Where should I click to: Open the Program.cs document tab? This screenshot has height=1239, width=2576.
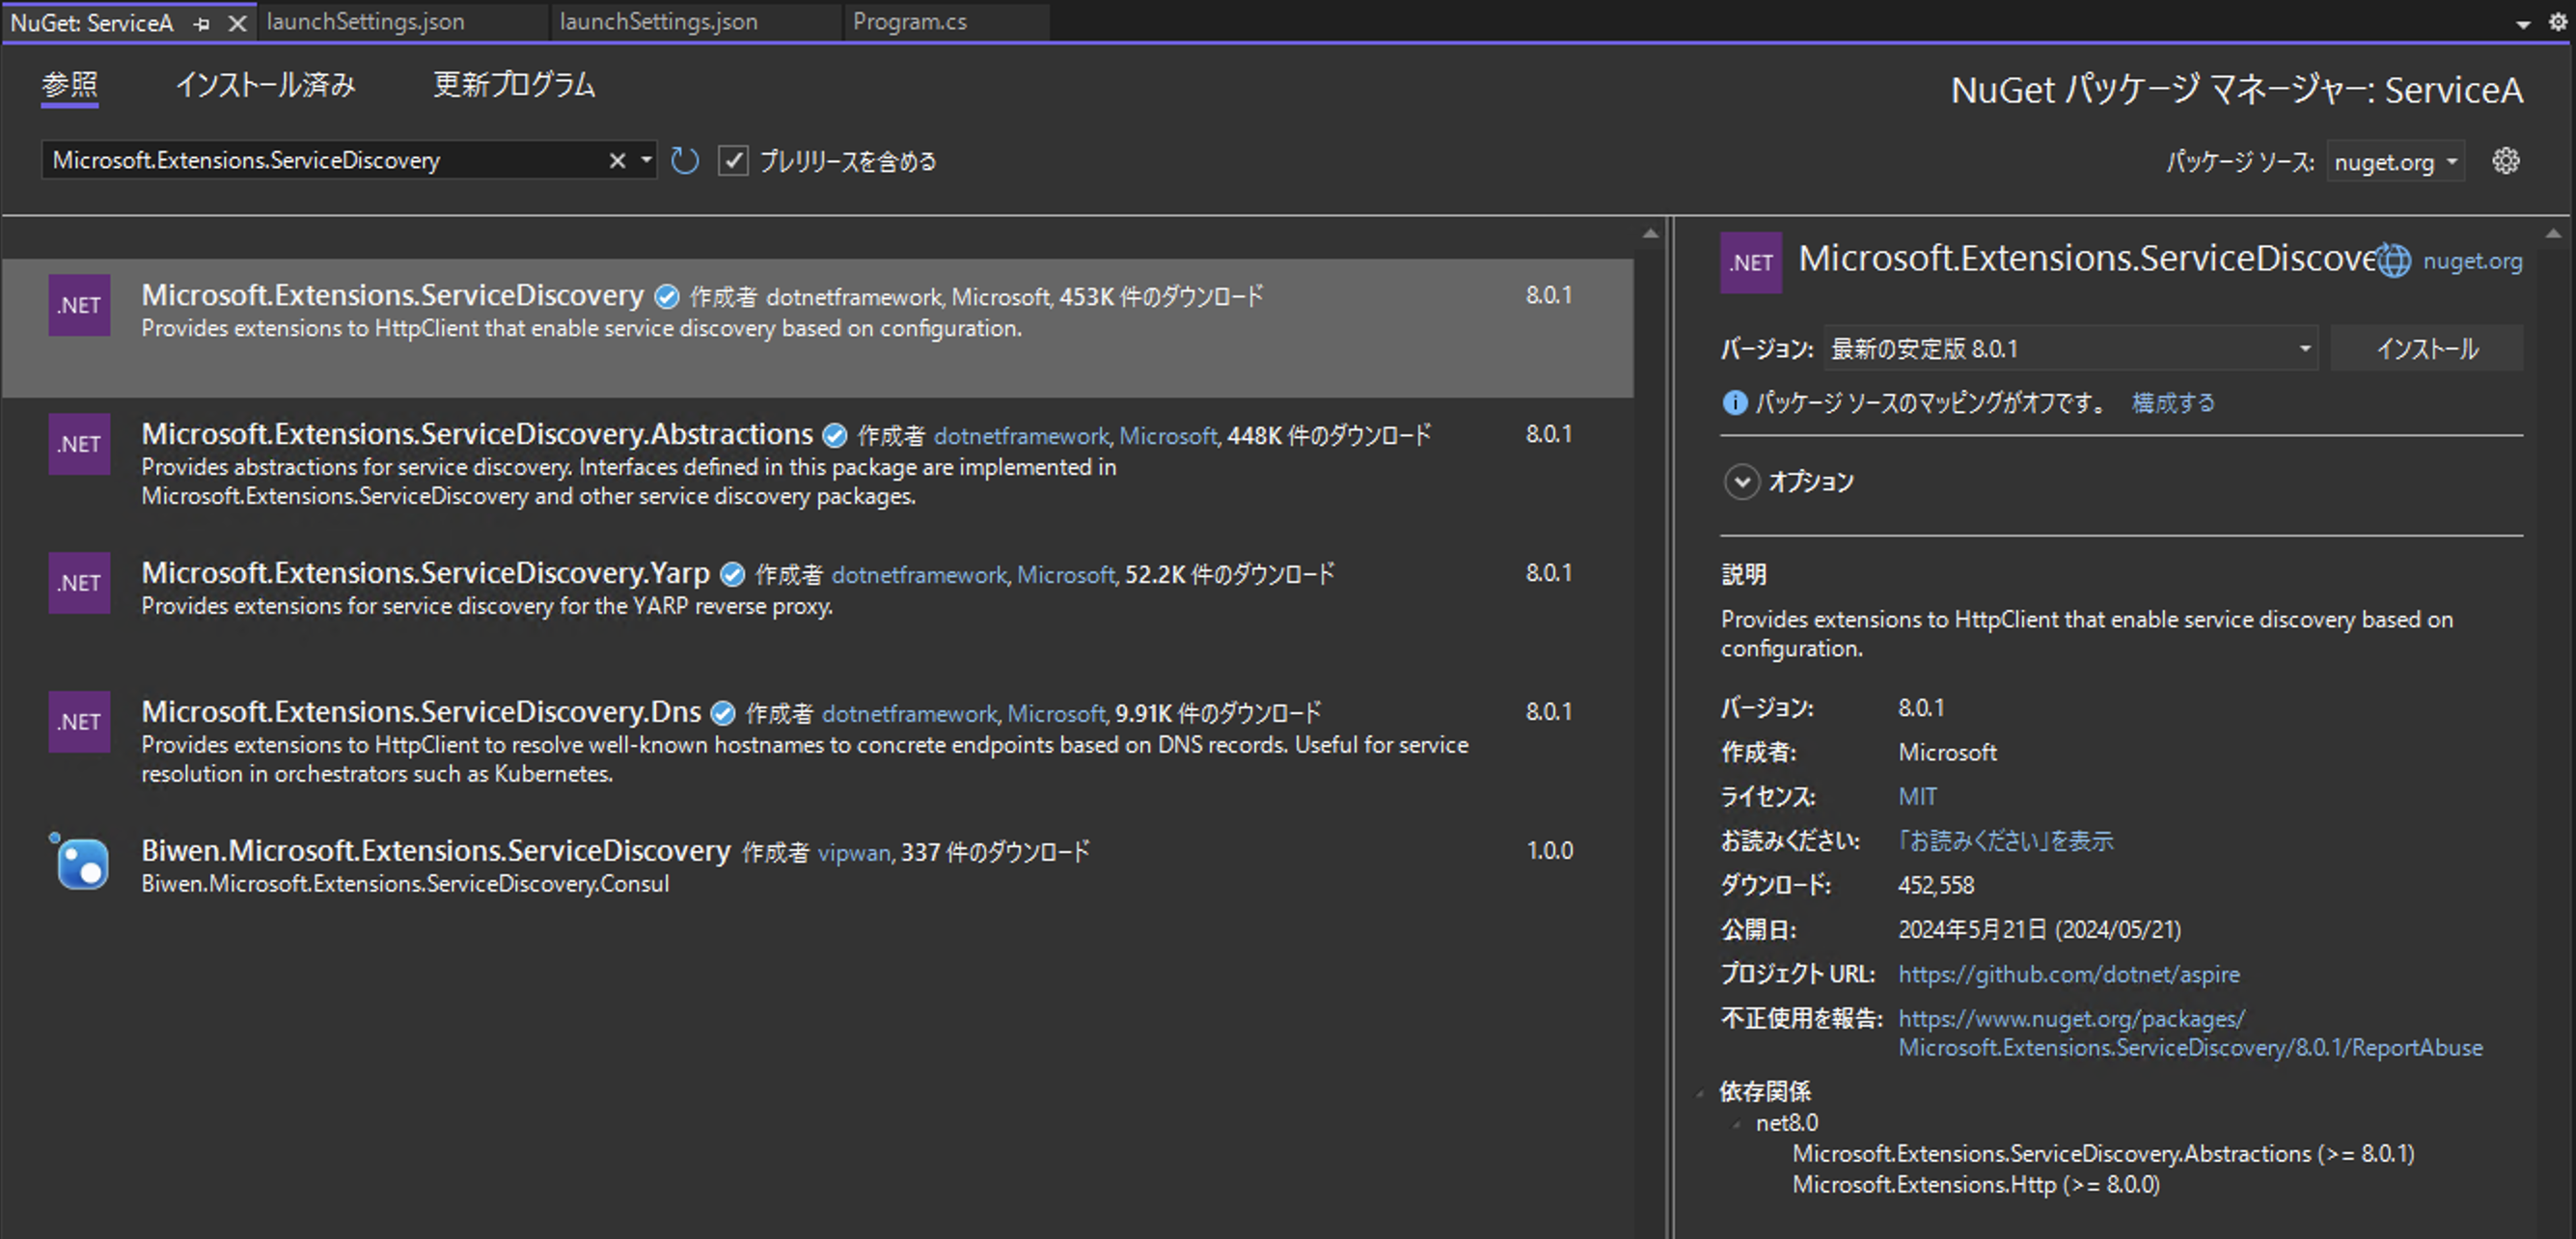pyautogui.click(x=909, y=22)
